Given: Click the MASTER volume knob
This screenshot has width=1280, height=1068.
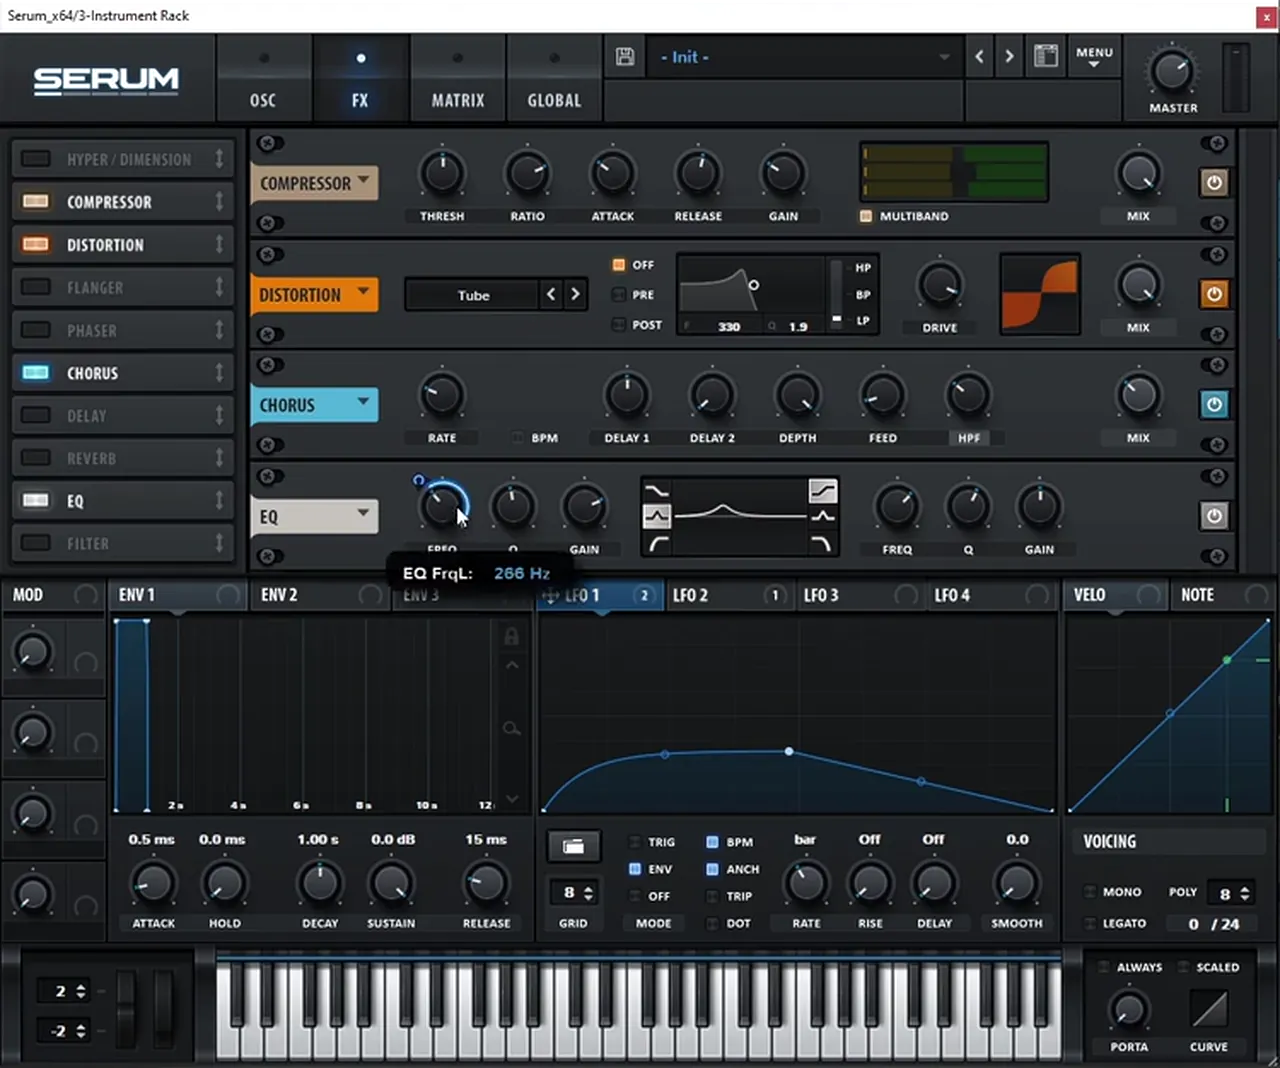Looking at the screenshot, I should (x=1171, y=72).
